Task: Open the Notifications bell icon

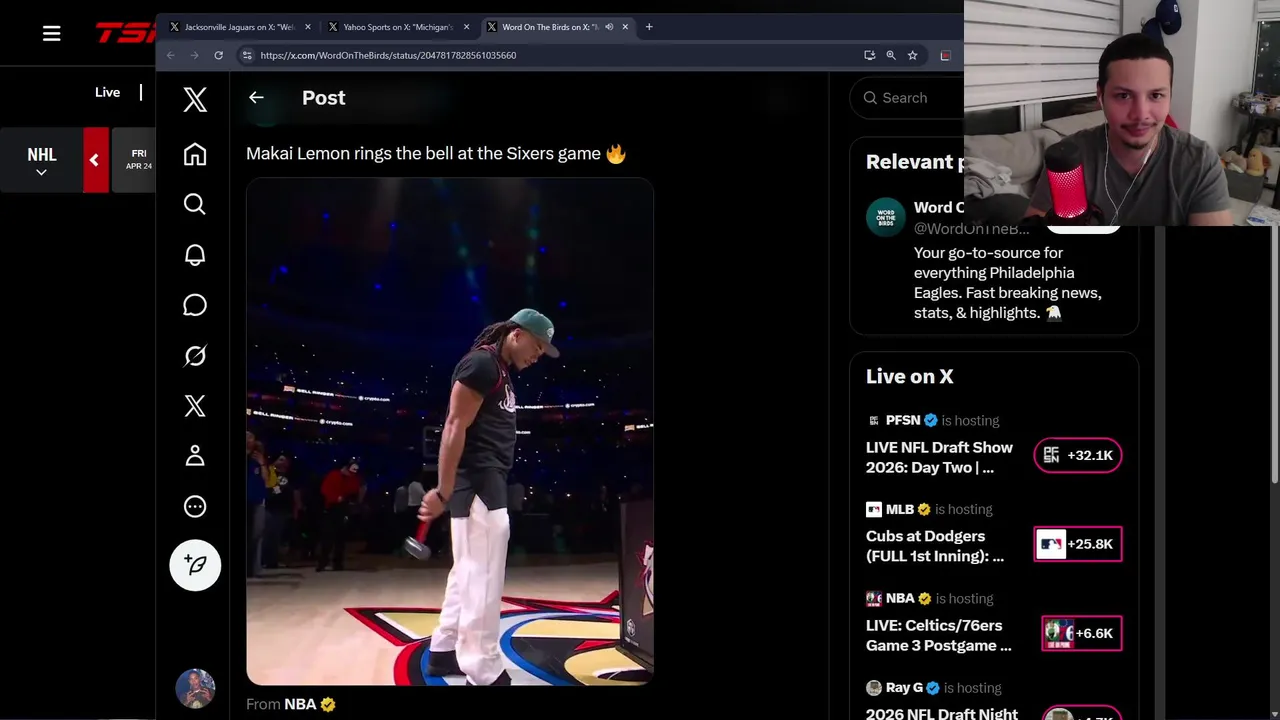Action: tap(195, 255)
